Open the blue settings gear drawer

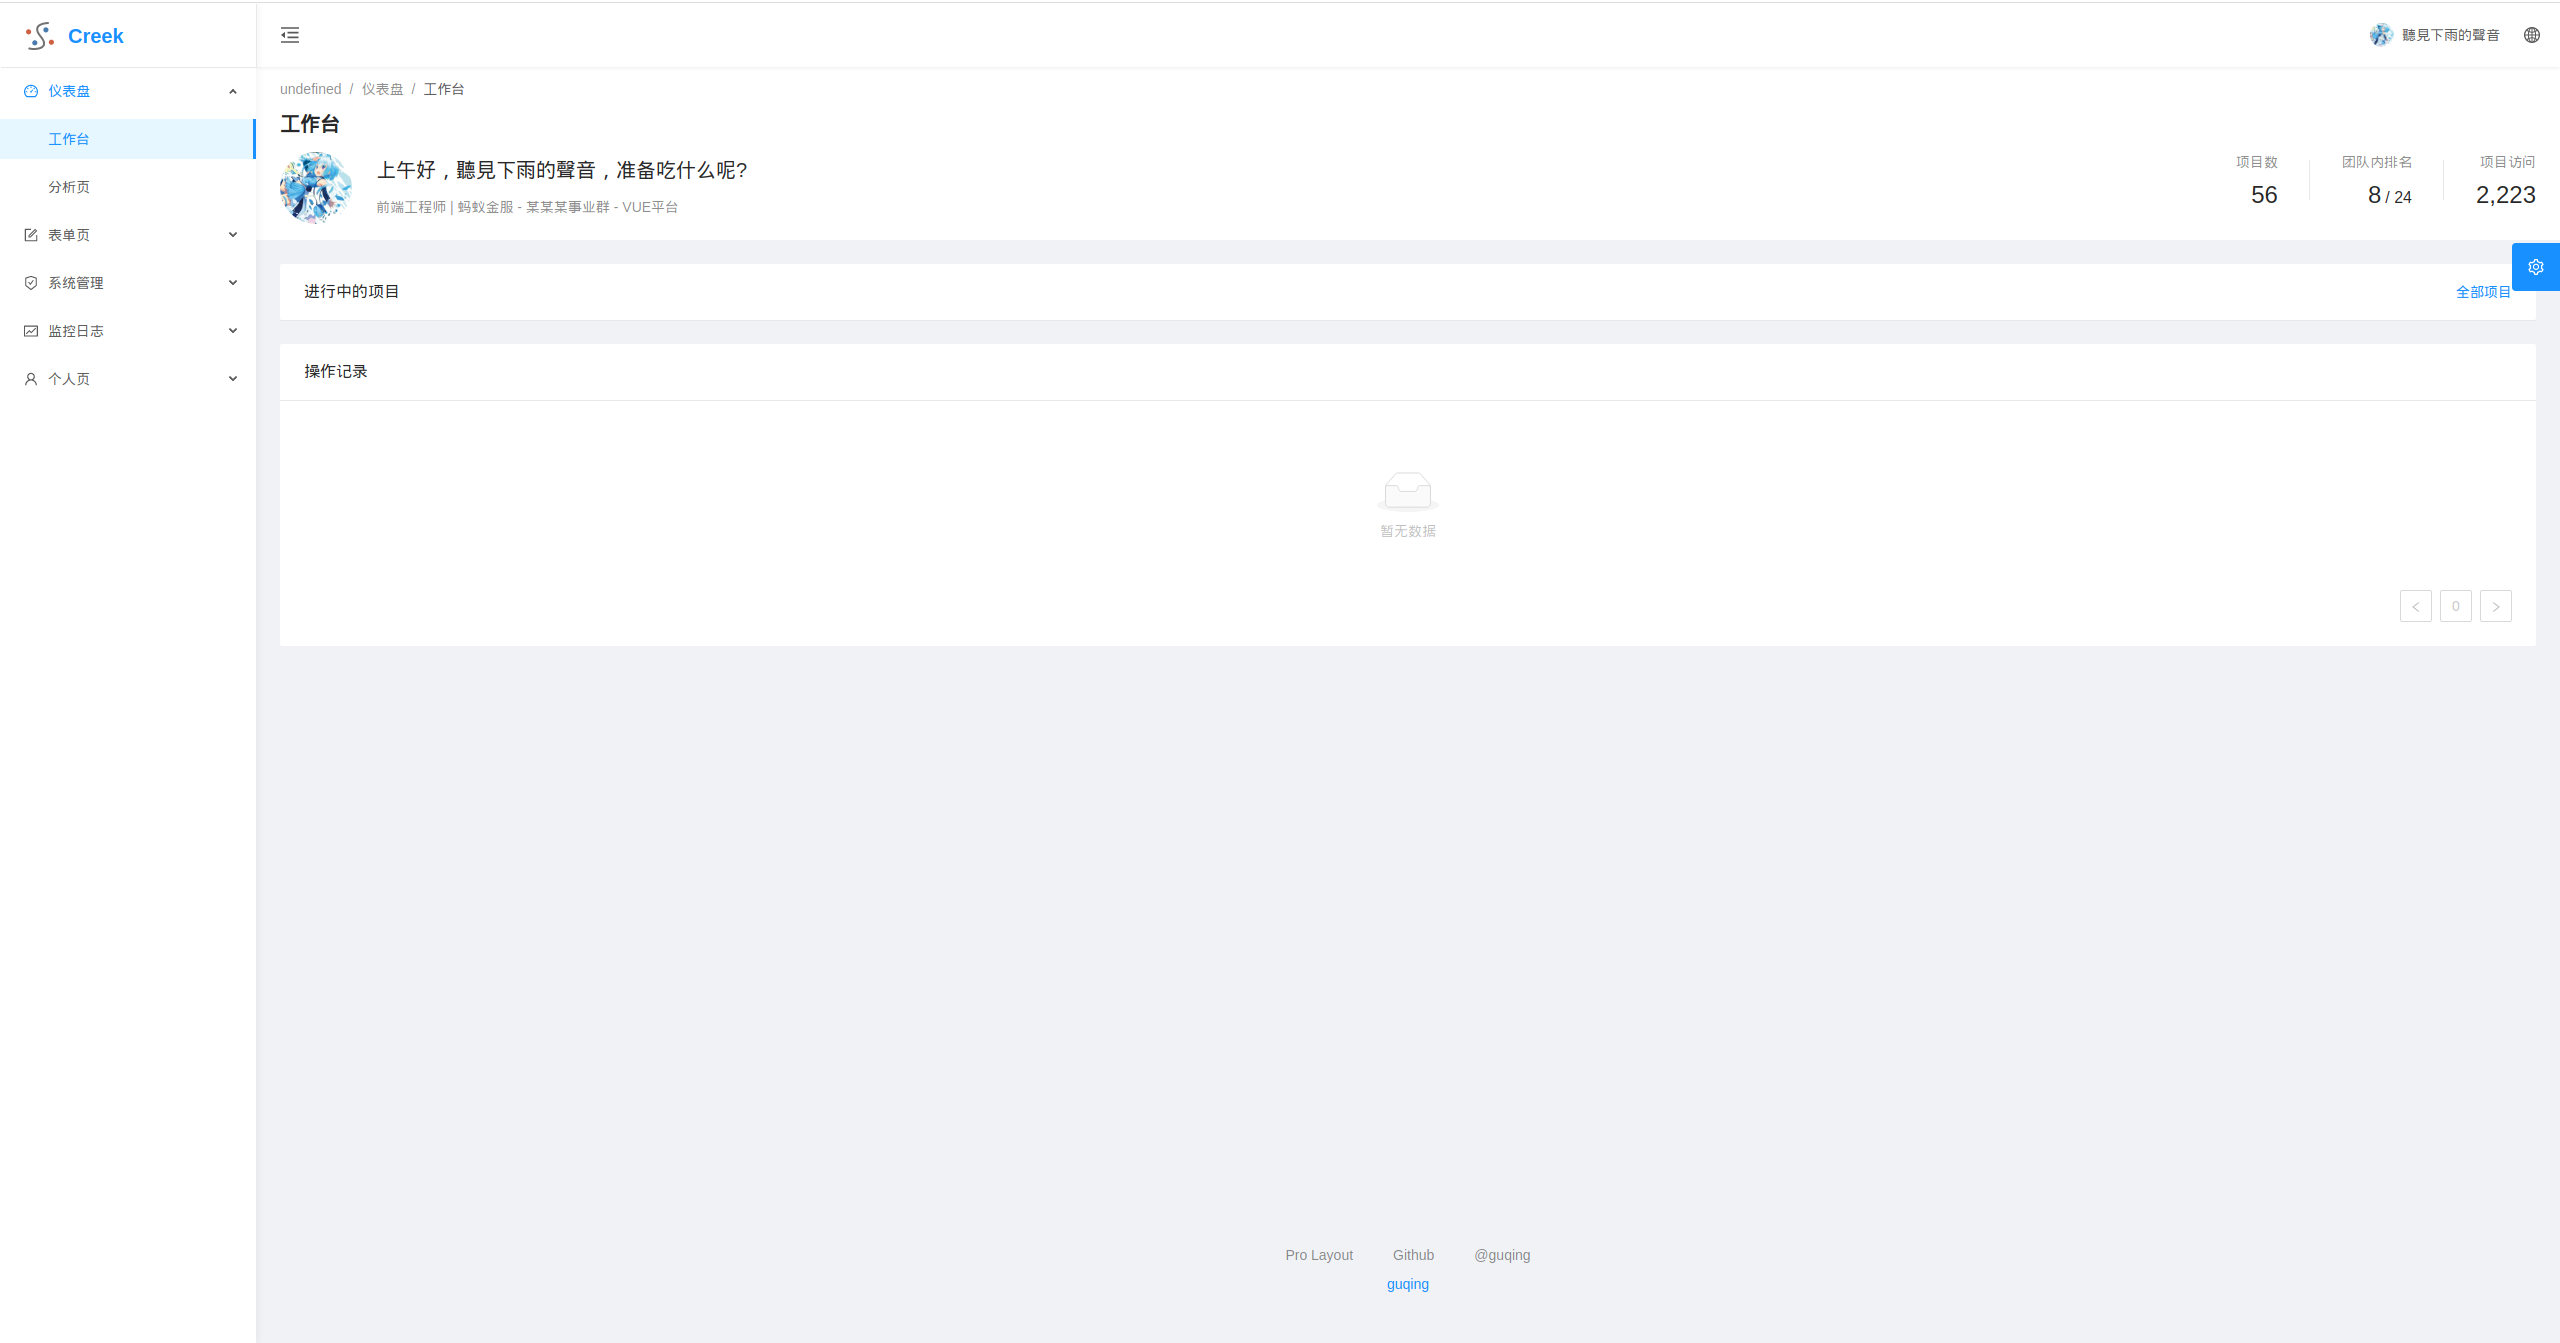[x=2535, y=267]
